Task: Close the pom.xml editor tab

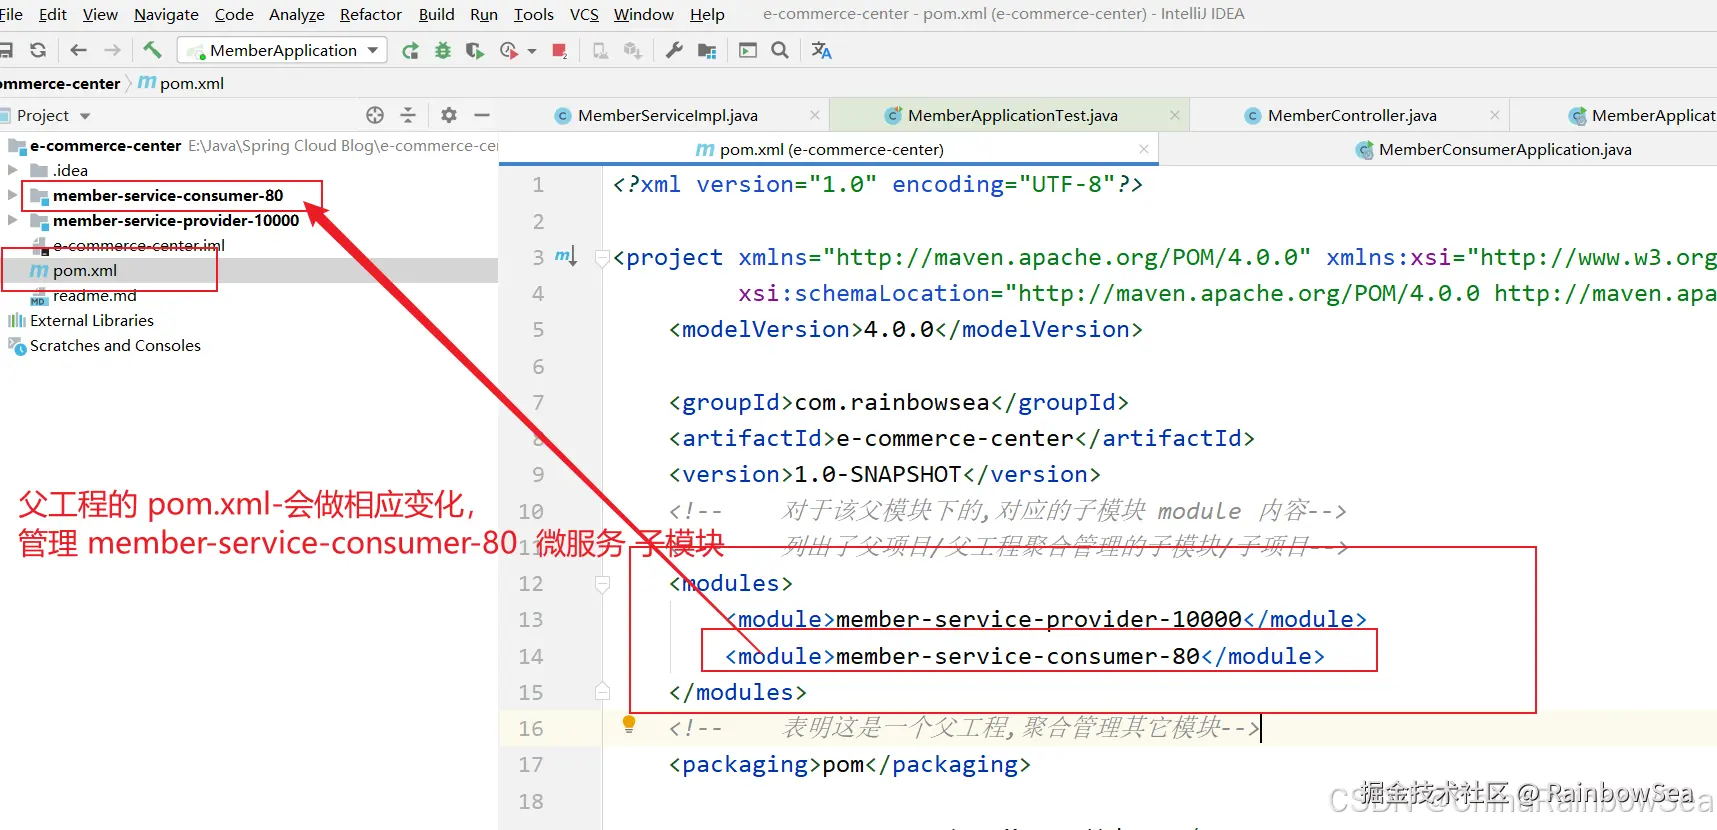Action: (1144, 149)
